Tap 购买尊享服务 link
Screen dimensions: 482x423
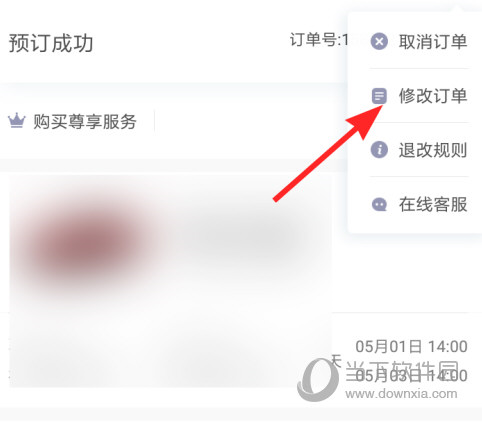point(85,121)
